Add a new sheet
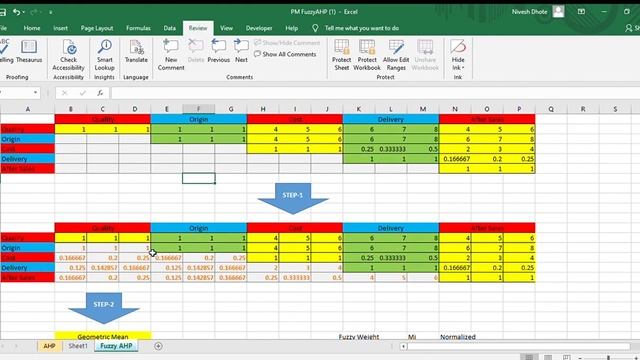The image size is (640, 360). (x=158, y=346)
